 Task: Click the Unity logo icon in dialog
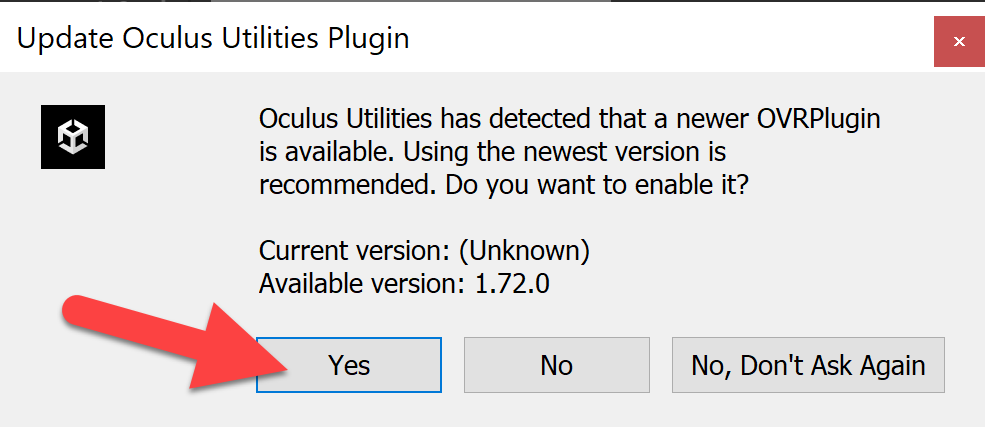click(73, 137)
